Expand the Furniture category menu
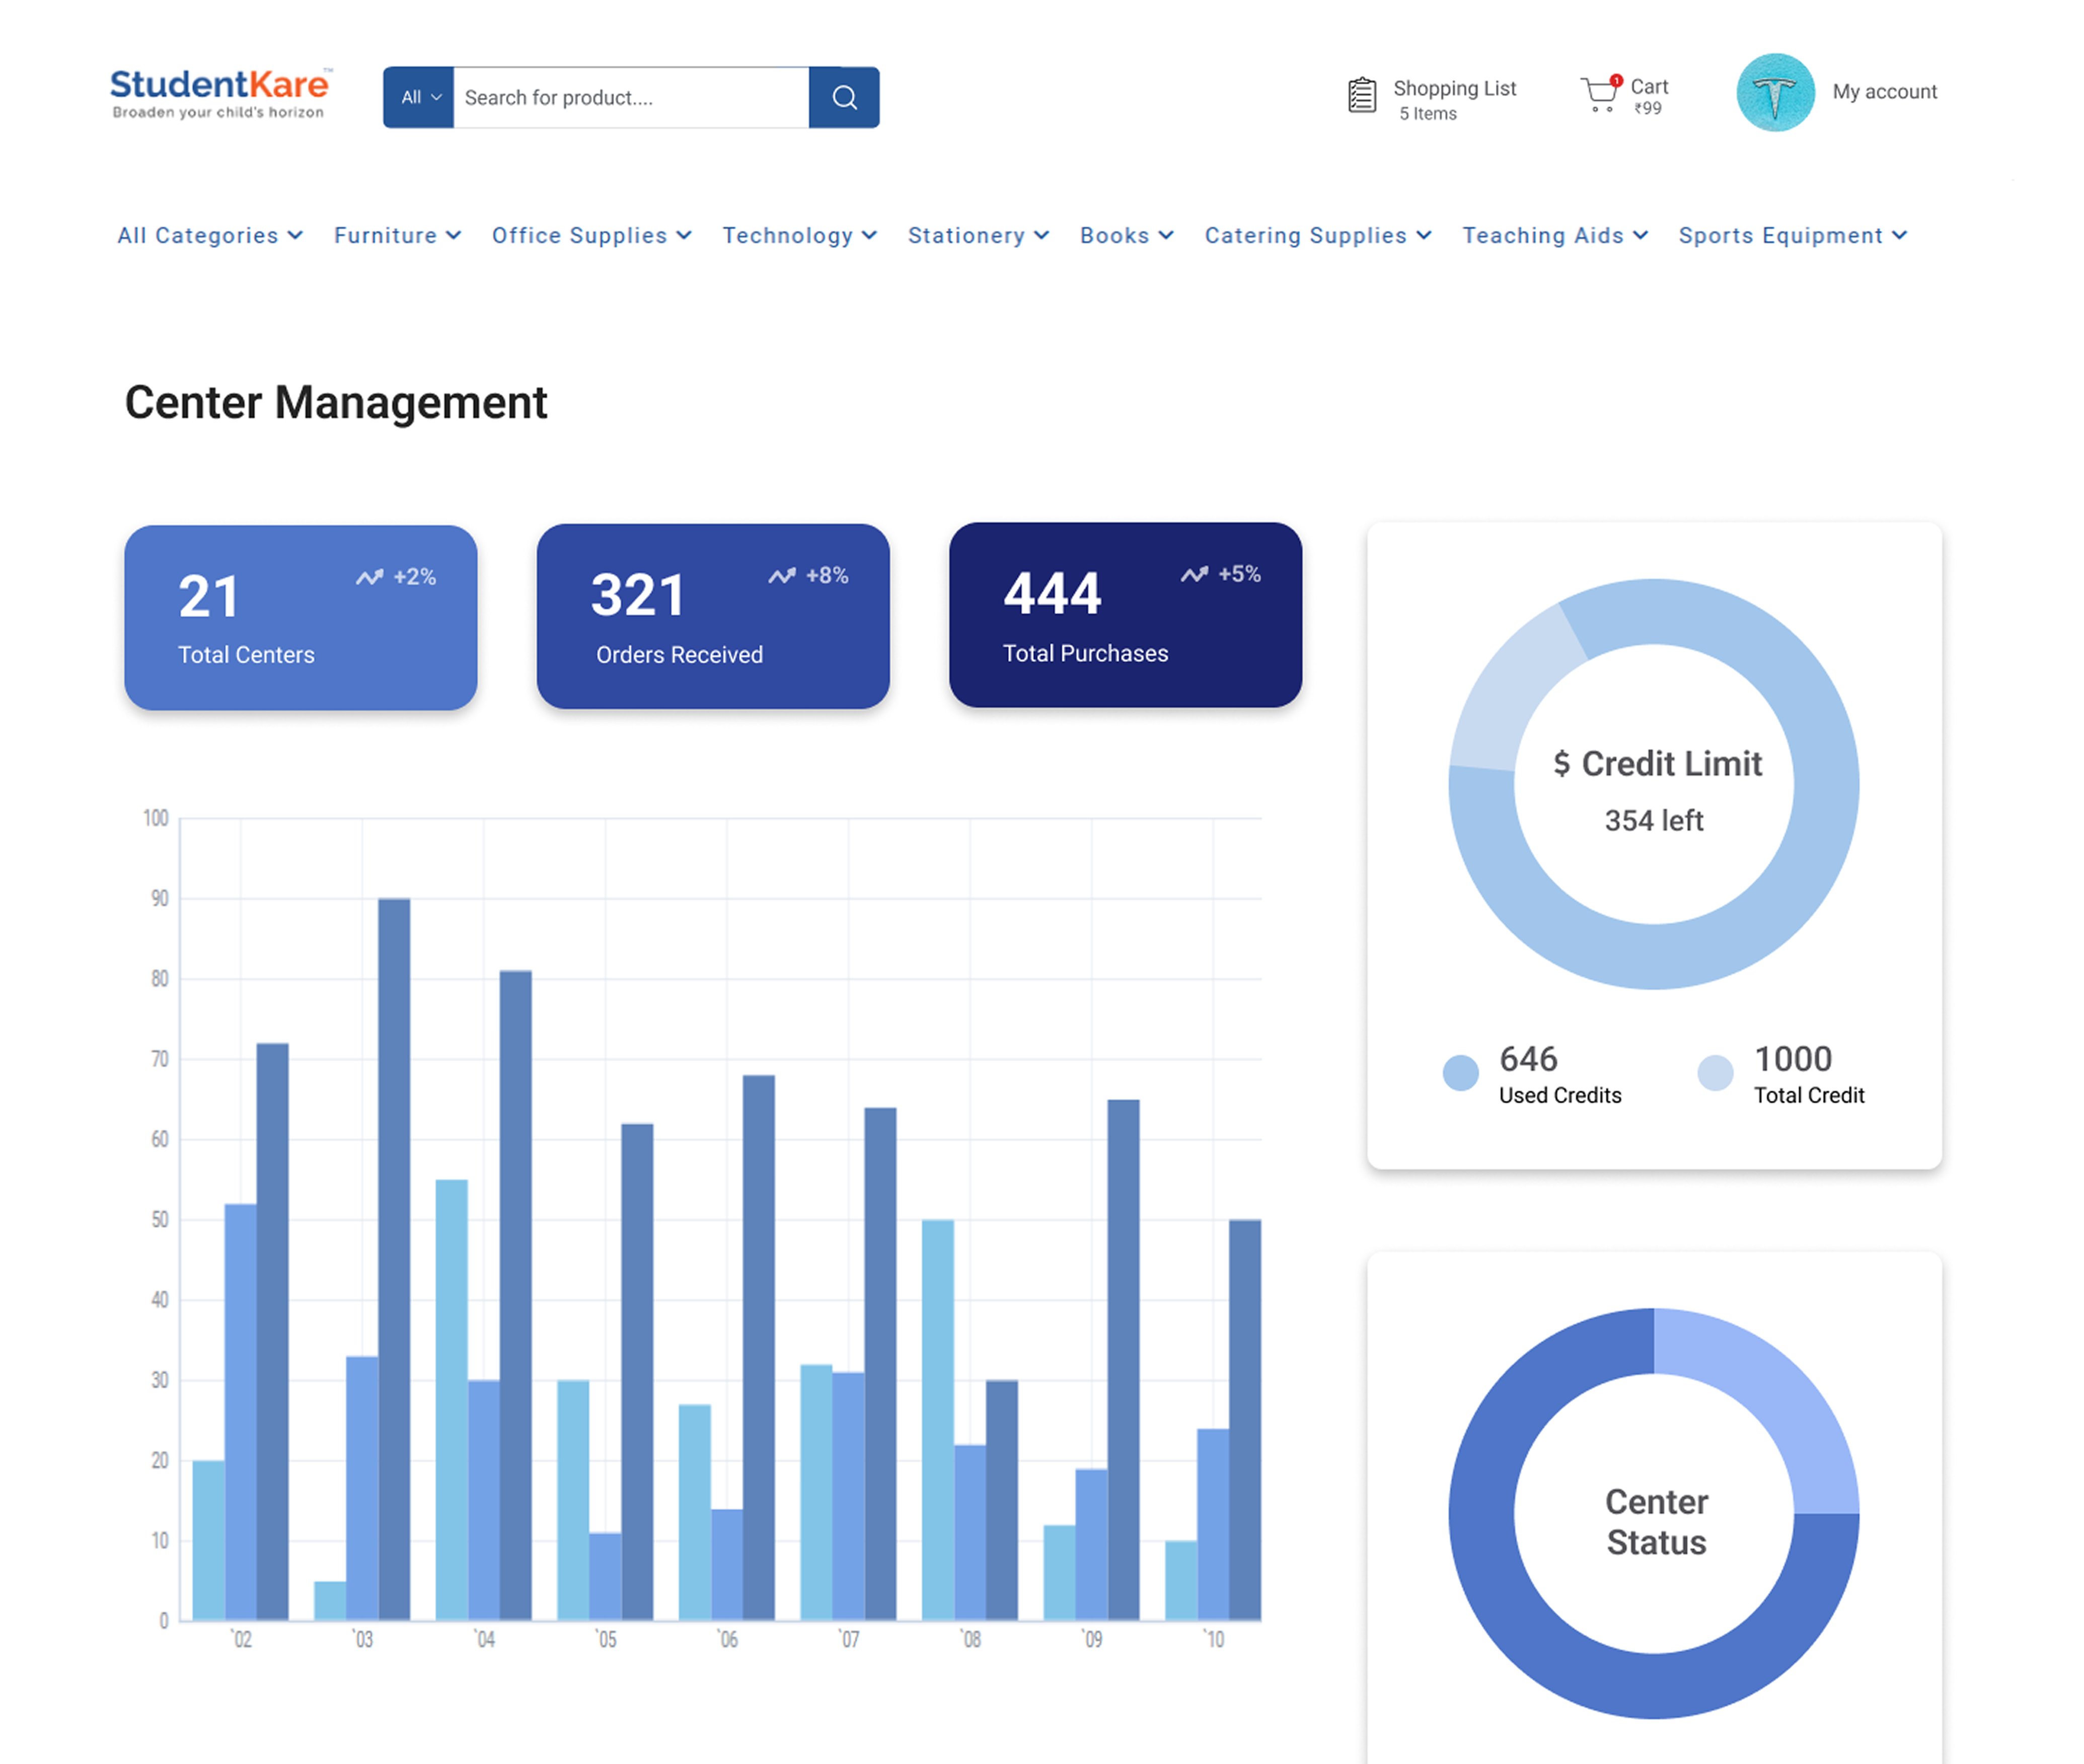This screenshot has width=2084, height=1764. (397, 236)
